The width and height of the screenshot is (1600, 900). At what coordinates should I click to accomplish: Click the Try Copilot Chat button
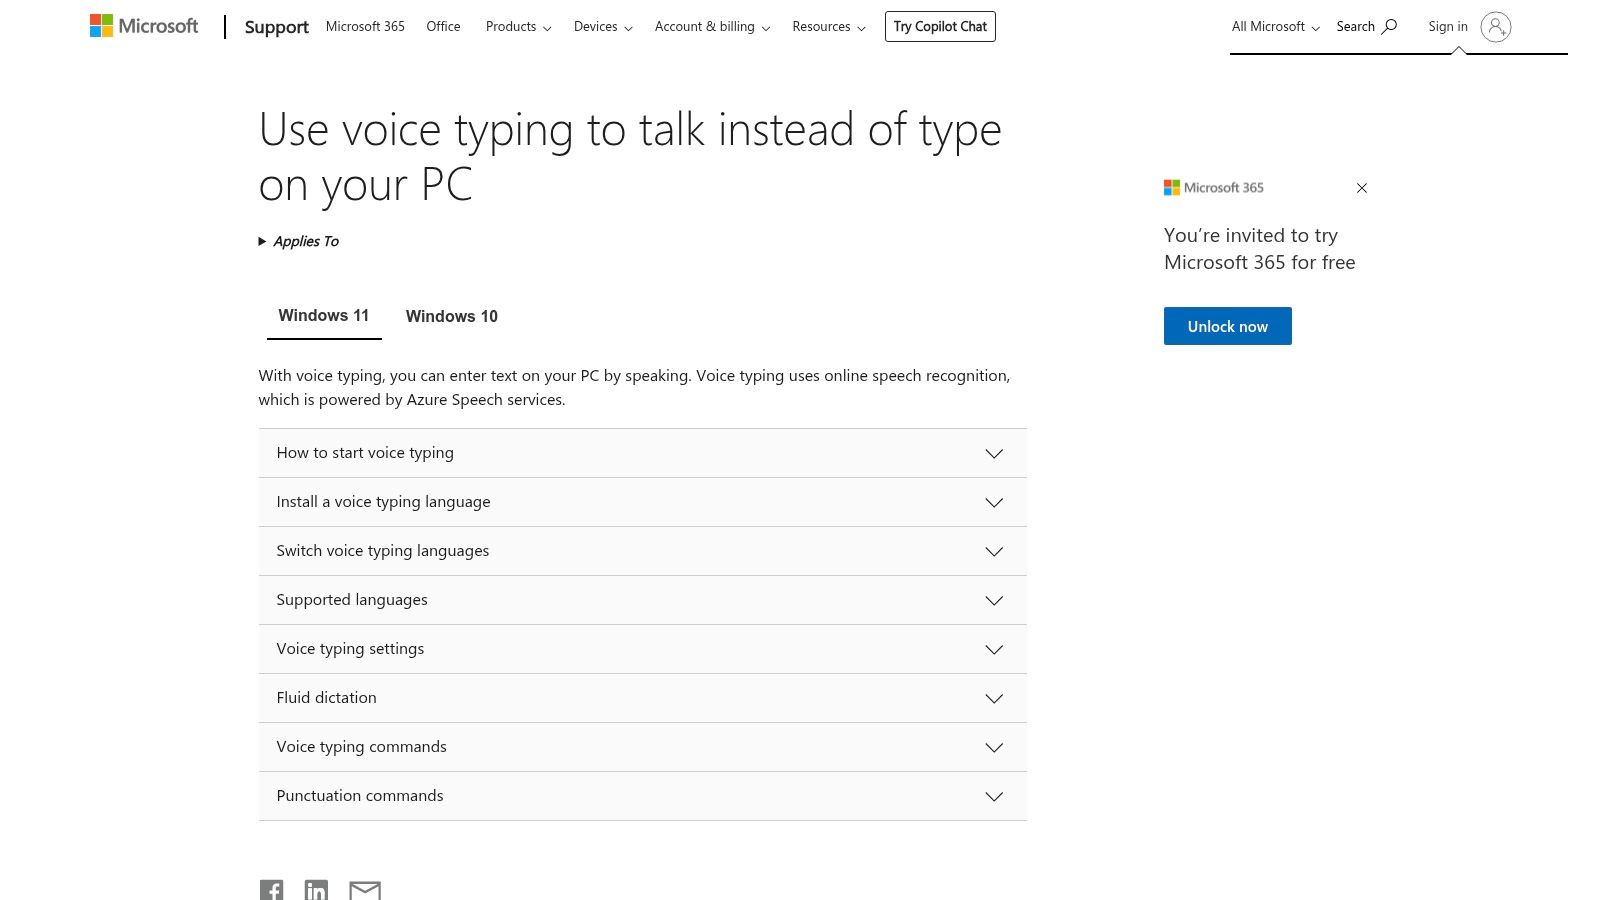[940, 26]
